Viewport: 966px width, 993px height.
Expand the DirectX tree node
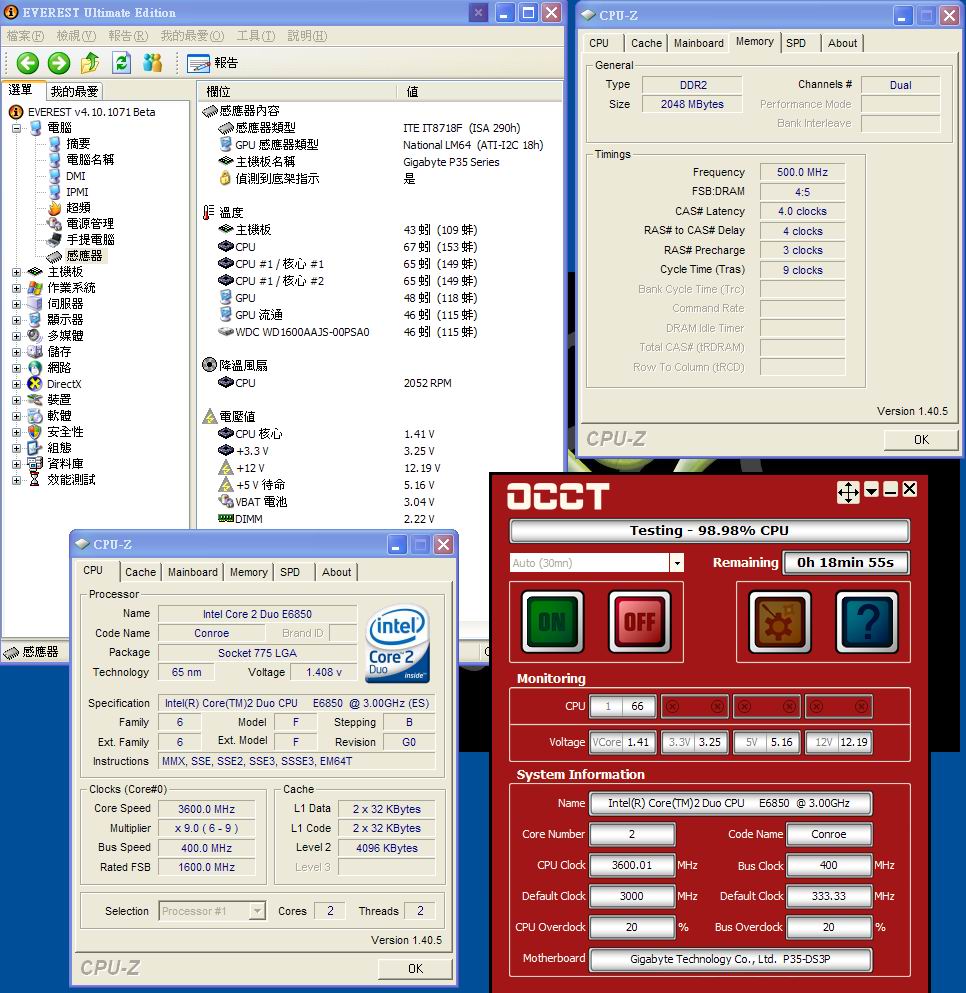point(17,384)
